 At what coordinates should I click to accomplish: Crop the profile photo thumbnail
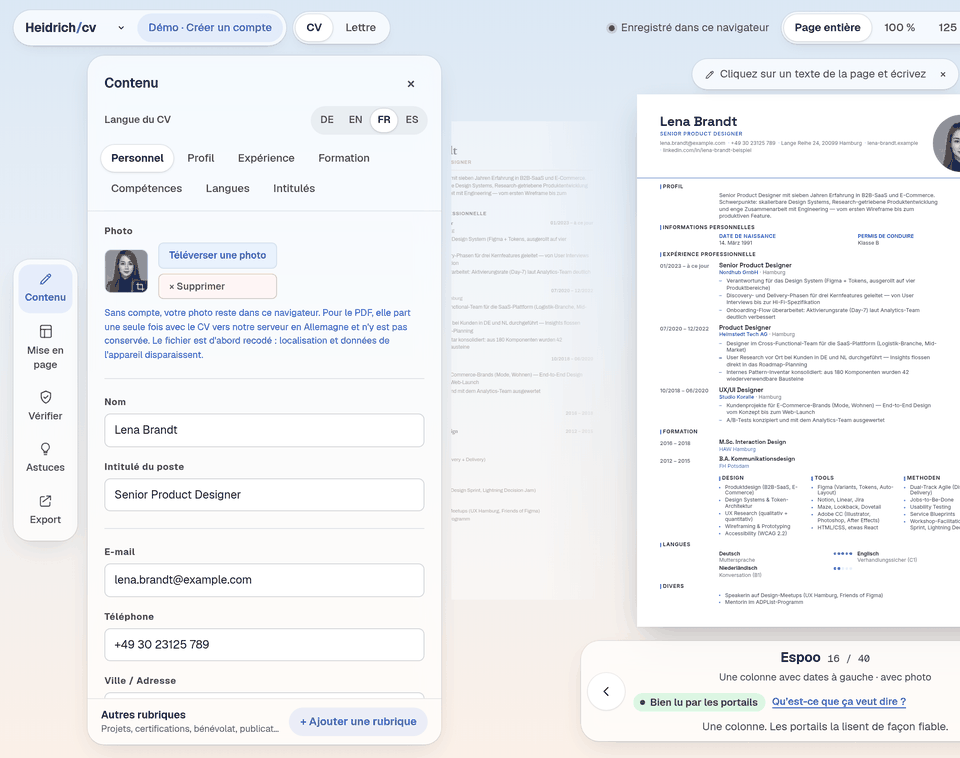coord(140,285)
